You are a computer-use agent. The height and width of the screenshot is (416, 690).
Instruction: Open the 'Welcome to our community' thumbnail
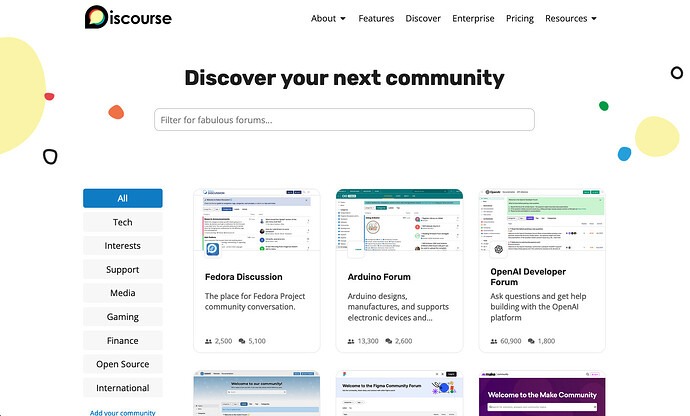[257, 393]
